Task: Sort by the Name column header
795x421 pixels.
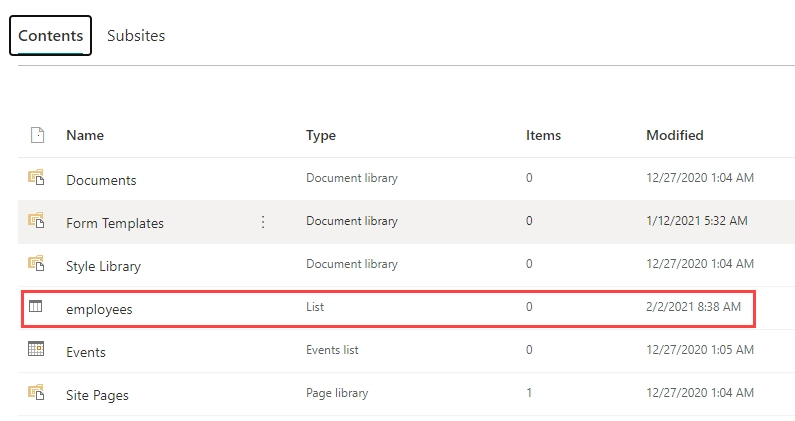Action: (85, 135)
